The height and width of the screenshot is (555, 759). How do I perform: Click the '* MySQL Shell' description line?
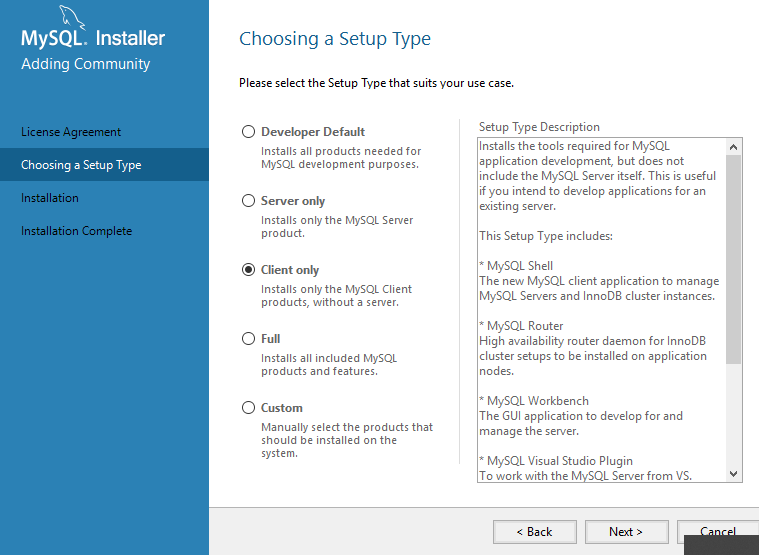[x=516, y=266]
